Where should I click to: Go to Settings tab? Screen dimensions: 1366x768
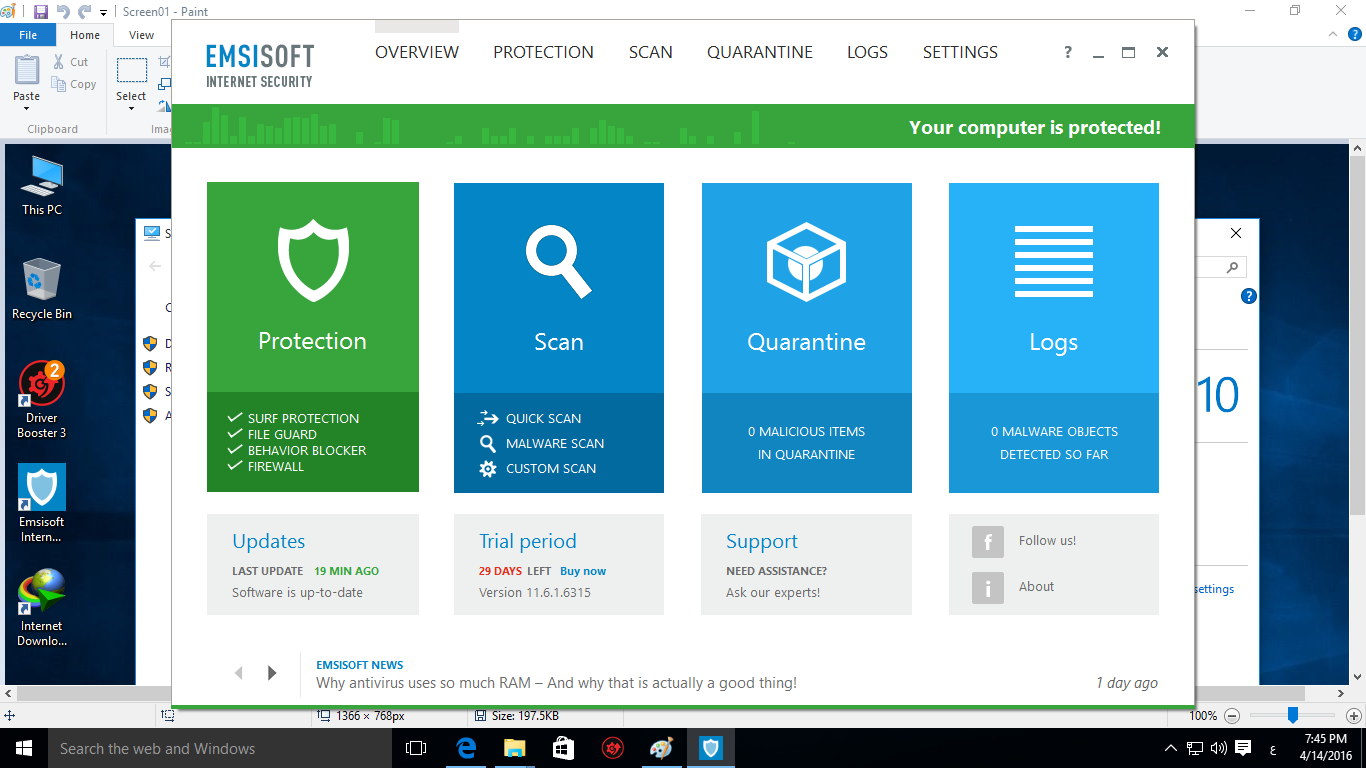(960, 52)
